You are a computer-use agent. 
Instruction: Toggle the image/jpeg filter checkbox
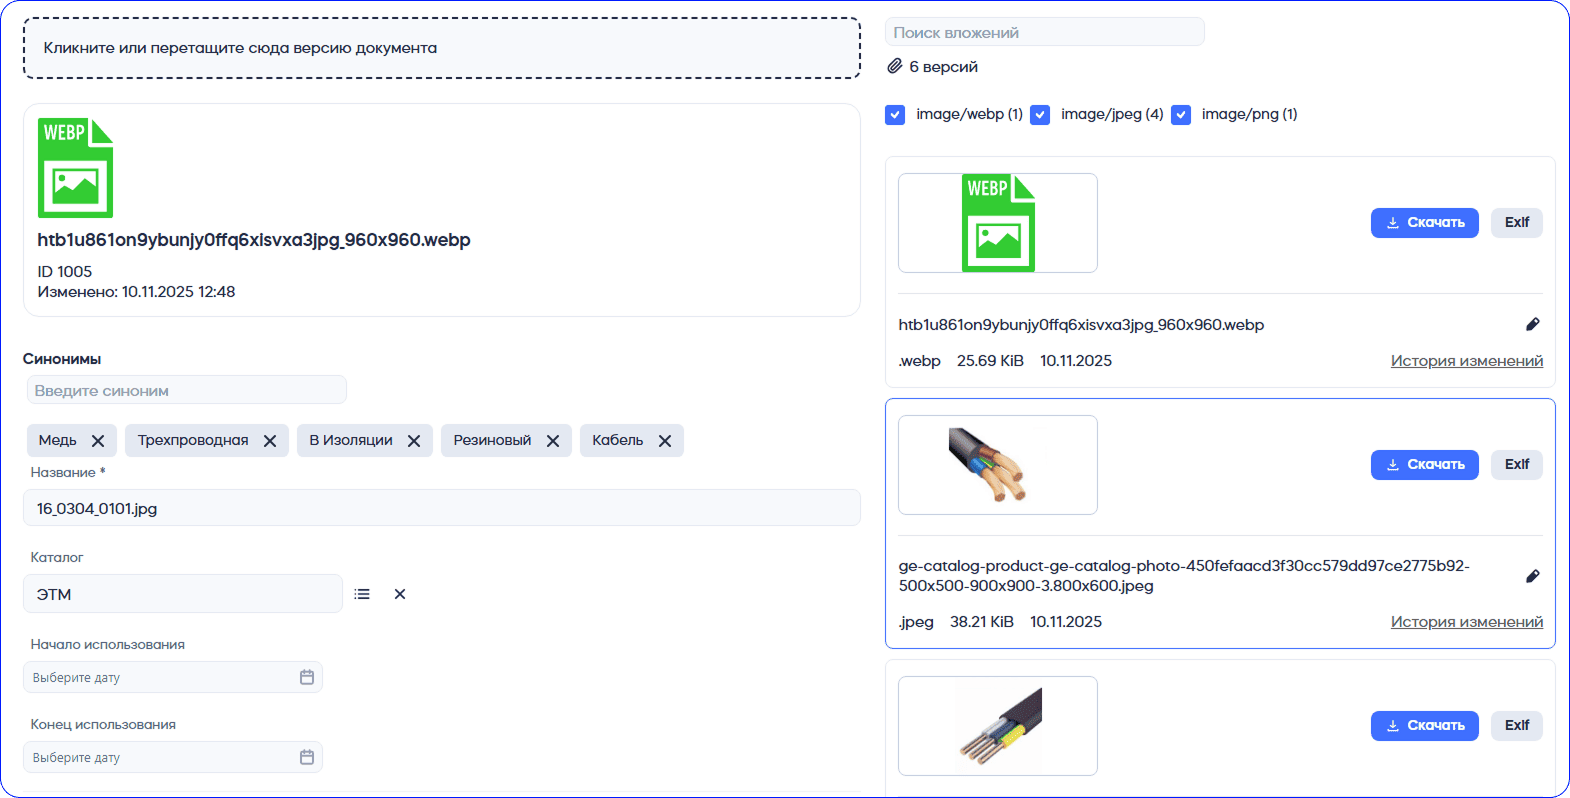[1040, 115]
